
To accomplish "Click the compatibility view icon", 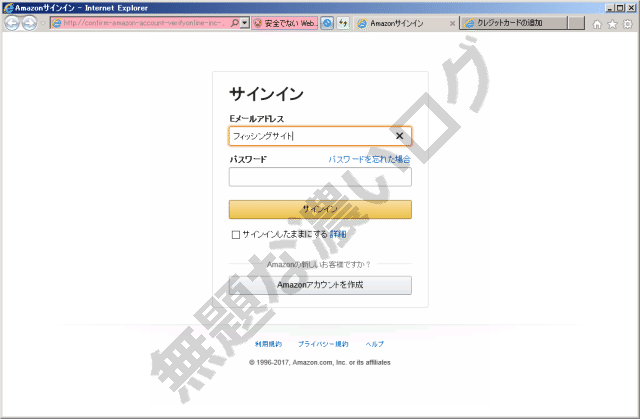I will pos(327,23).
